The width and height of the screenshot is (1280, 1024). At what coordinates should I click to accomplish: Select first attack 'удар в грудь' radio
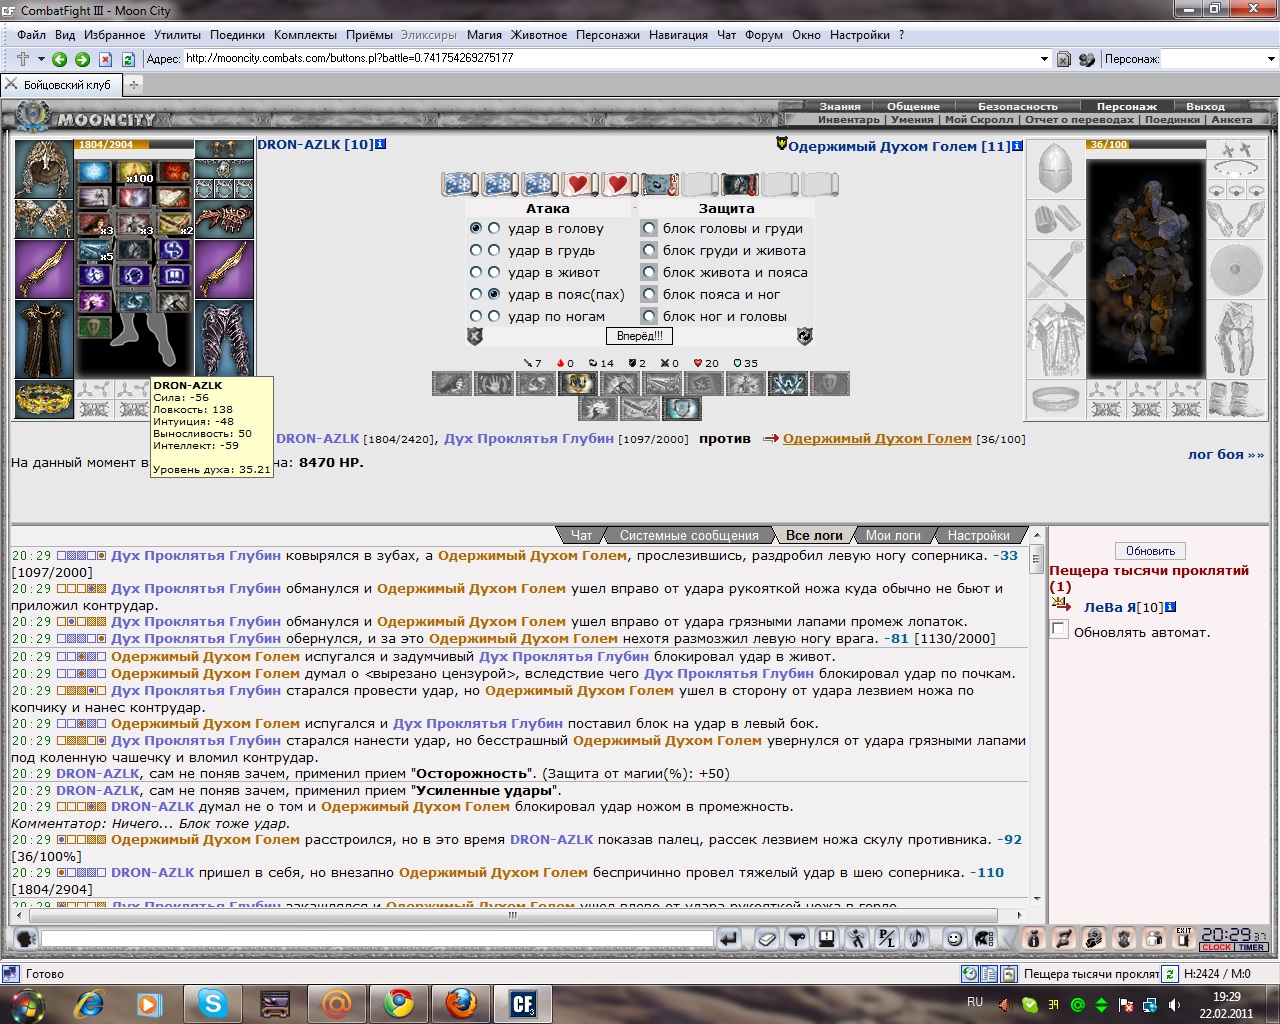coord(476,250)
